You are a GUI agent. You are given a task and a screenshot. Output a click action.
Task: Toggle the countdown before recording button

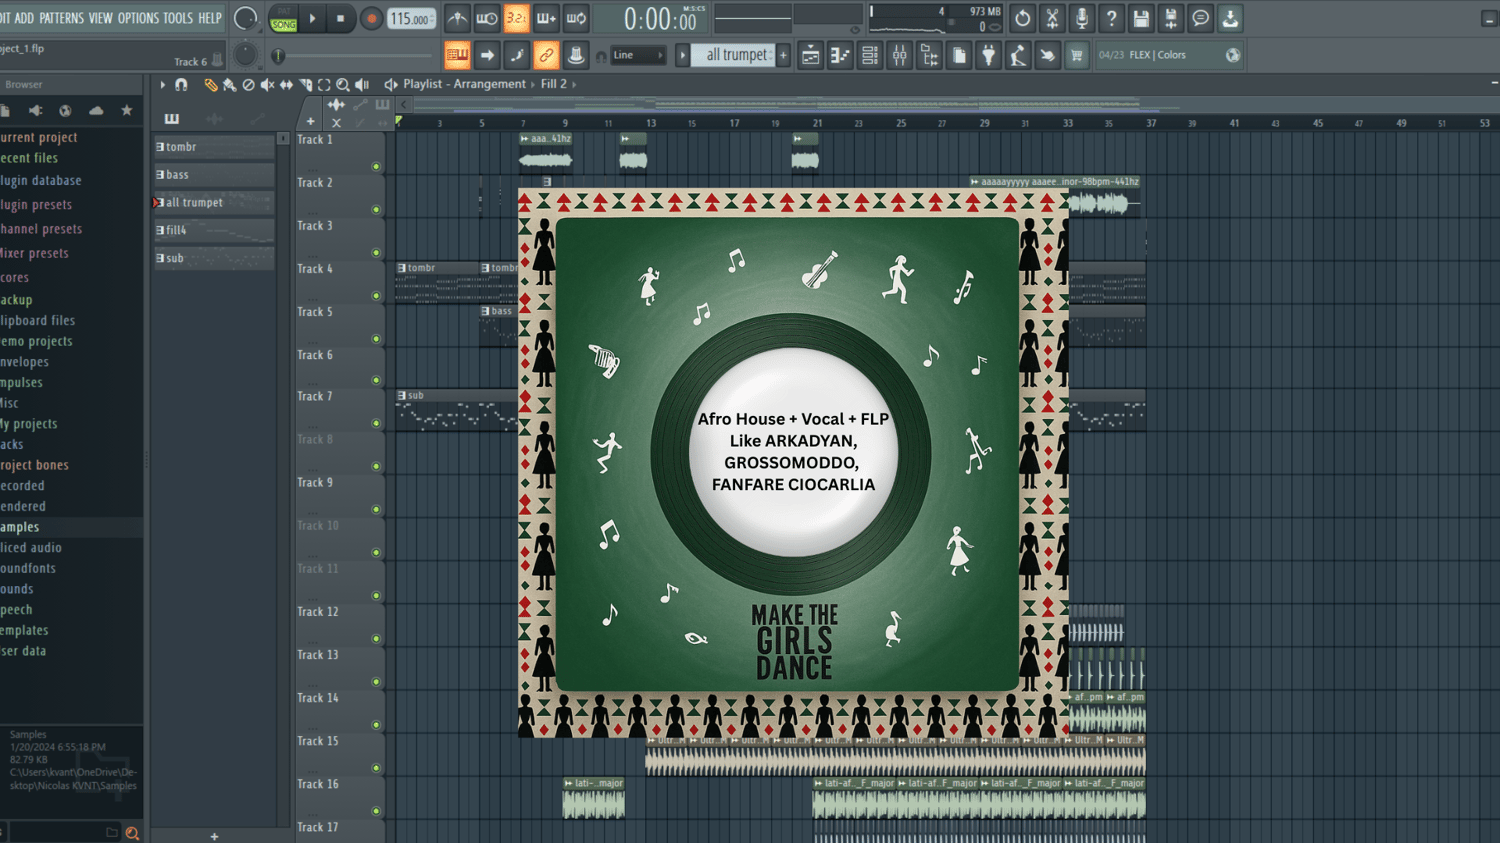pos(517,18)
